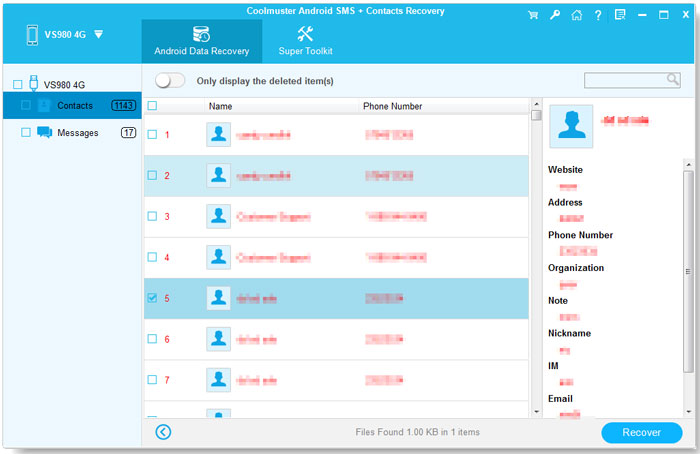Click avatar icon of contact row 2

tap(218, 175)
